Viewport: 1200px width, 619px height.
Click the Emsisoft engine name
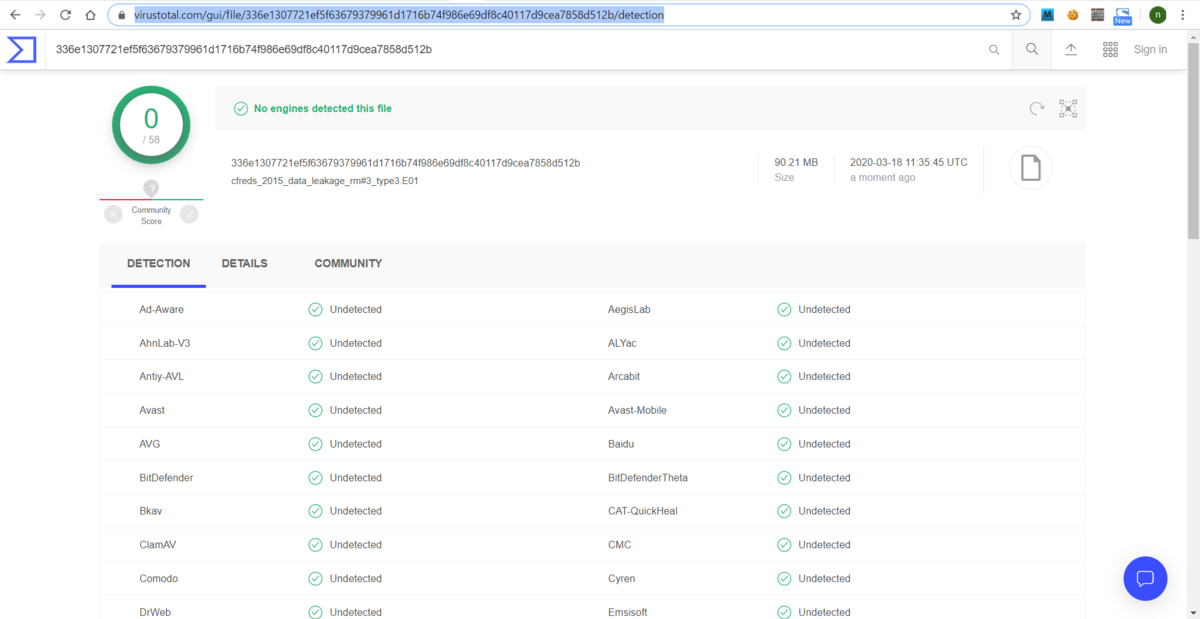click(x=628, y=612)
